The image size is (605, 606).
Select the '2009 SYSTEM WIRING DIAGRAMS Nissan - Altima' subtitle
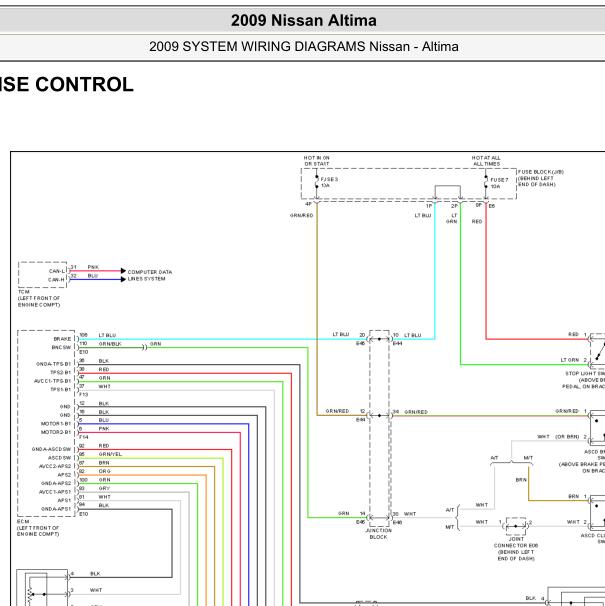[x=303, y=47]
